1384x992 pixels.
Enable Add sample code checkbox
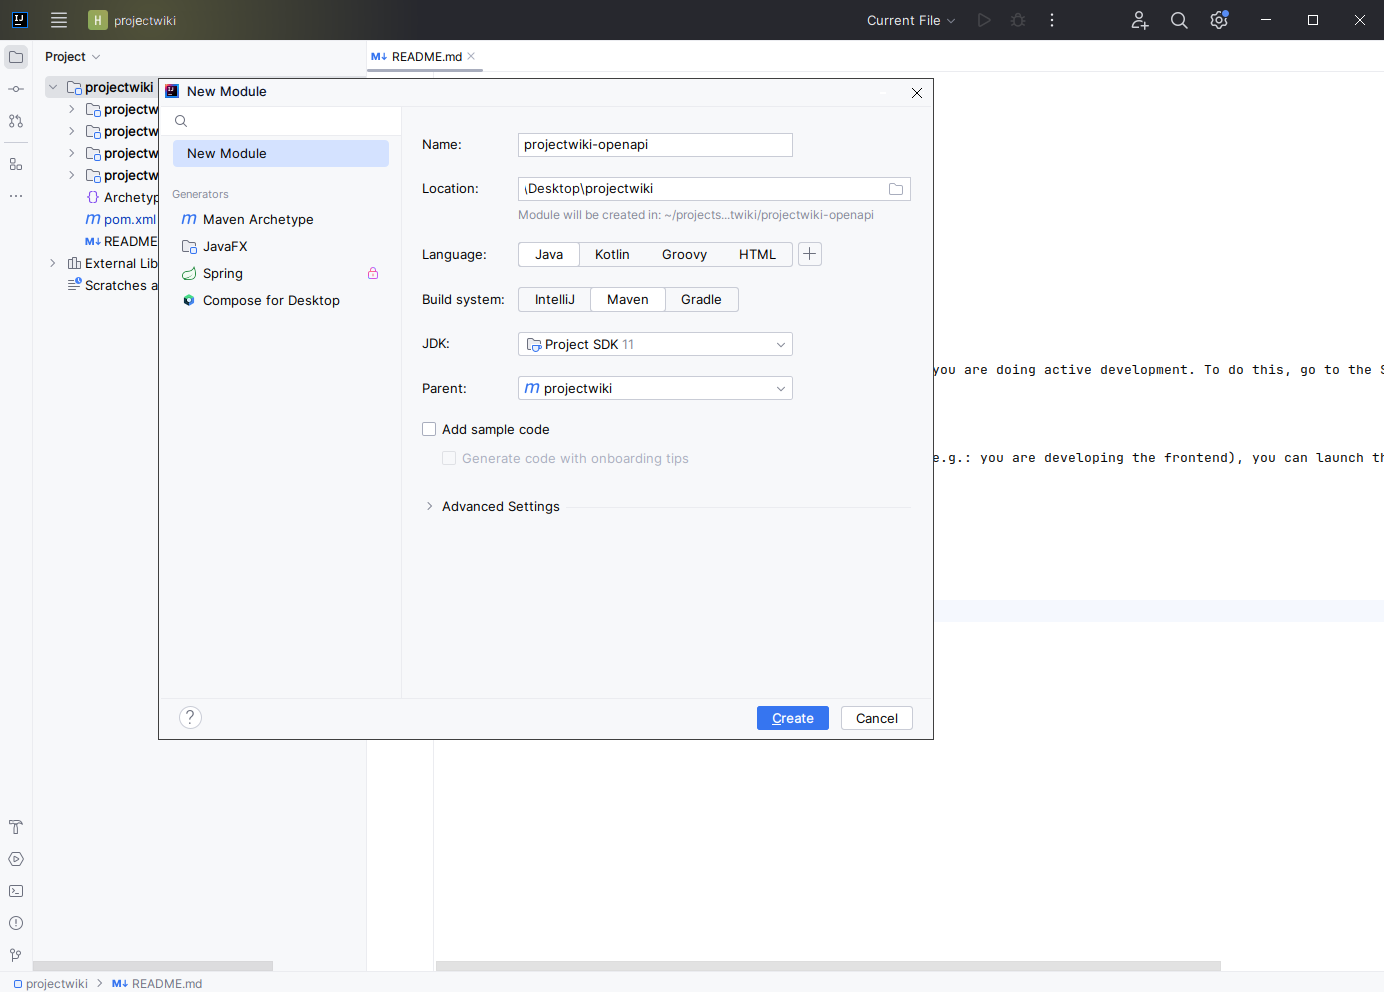pyautogui.click(x=429, y=429)
